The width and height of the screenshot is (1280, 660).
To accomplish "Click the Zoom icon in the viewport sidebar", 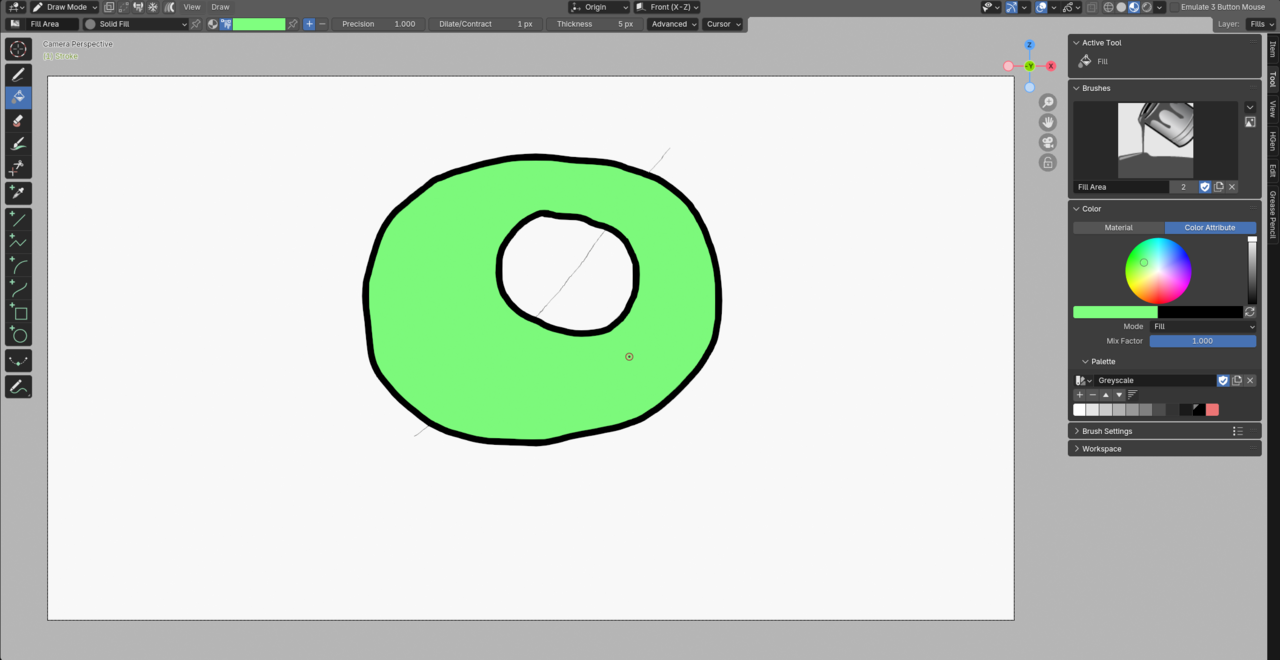I will [x=1047, y=101].
